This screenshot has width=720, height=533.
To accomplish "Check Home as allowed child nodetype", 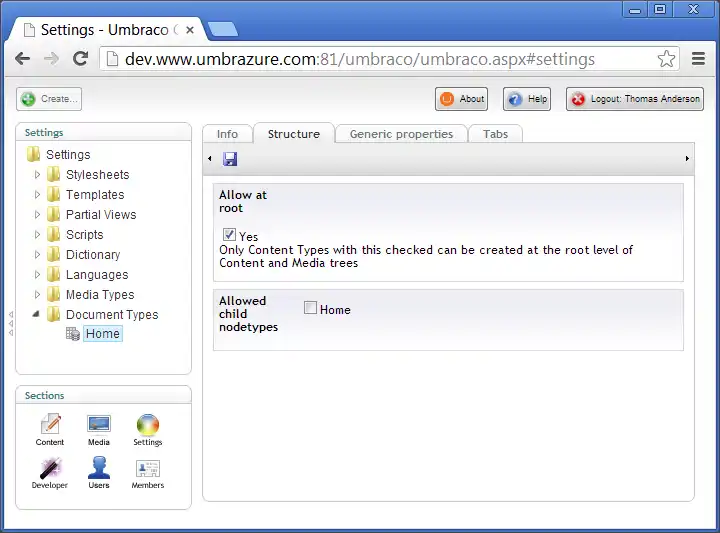I will point(310,308).
